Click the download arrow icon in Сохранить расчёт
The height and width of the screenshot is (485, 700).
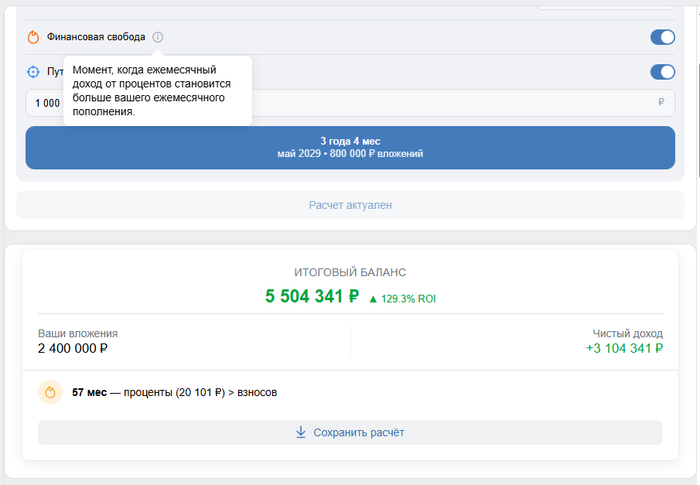[301, 432]
